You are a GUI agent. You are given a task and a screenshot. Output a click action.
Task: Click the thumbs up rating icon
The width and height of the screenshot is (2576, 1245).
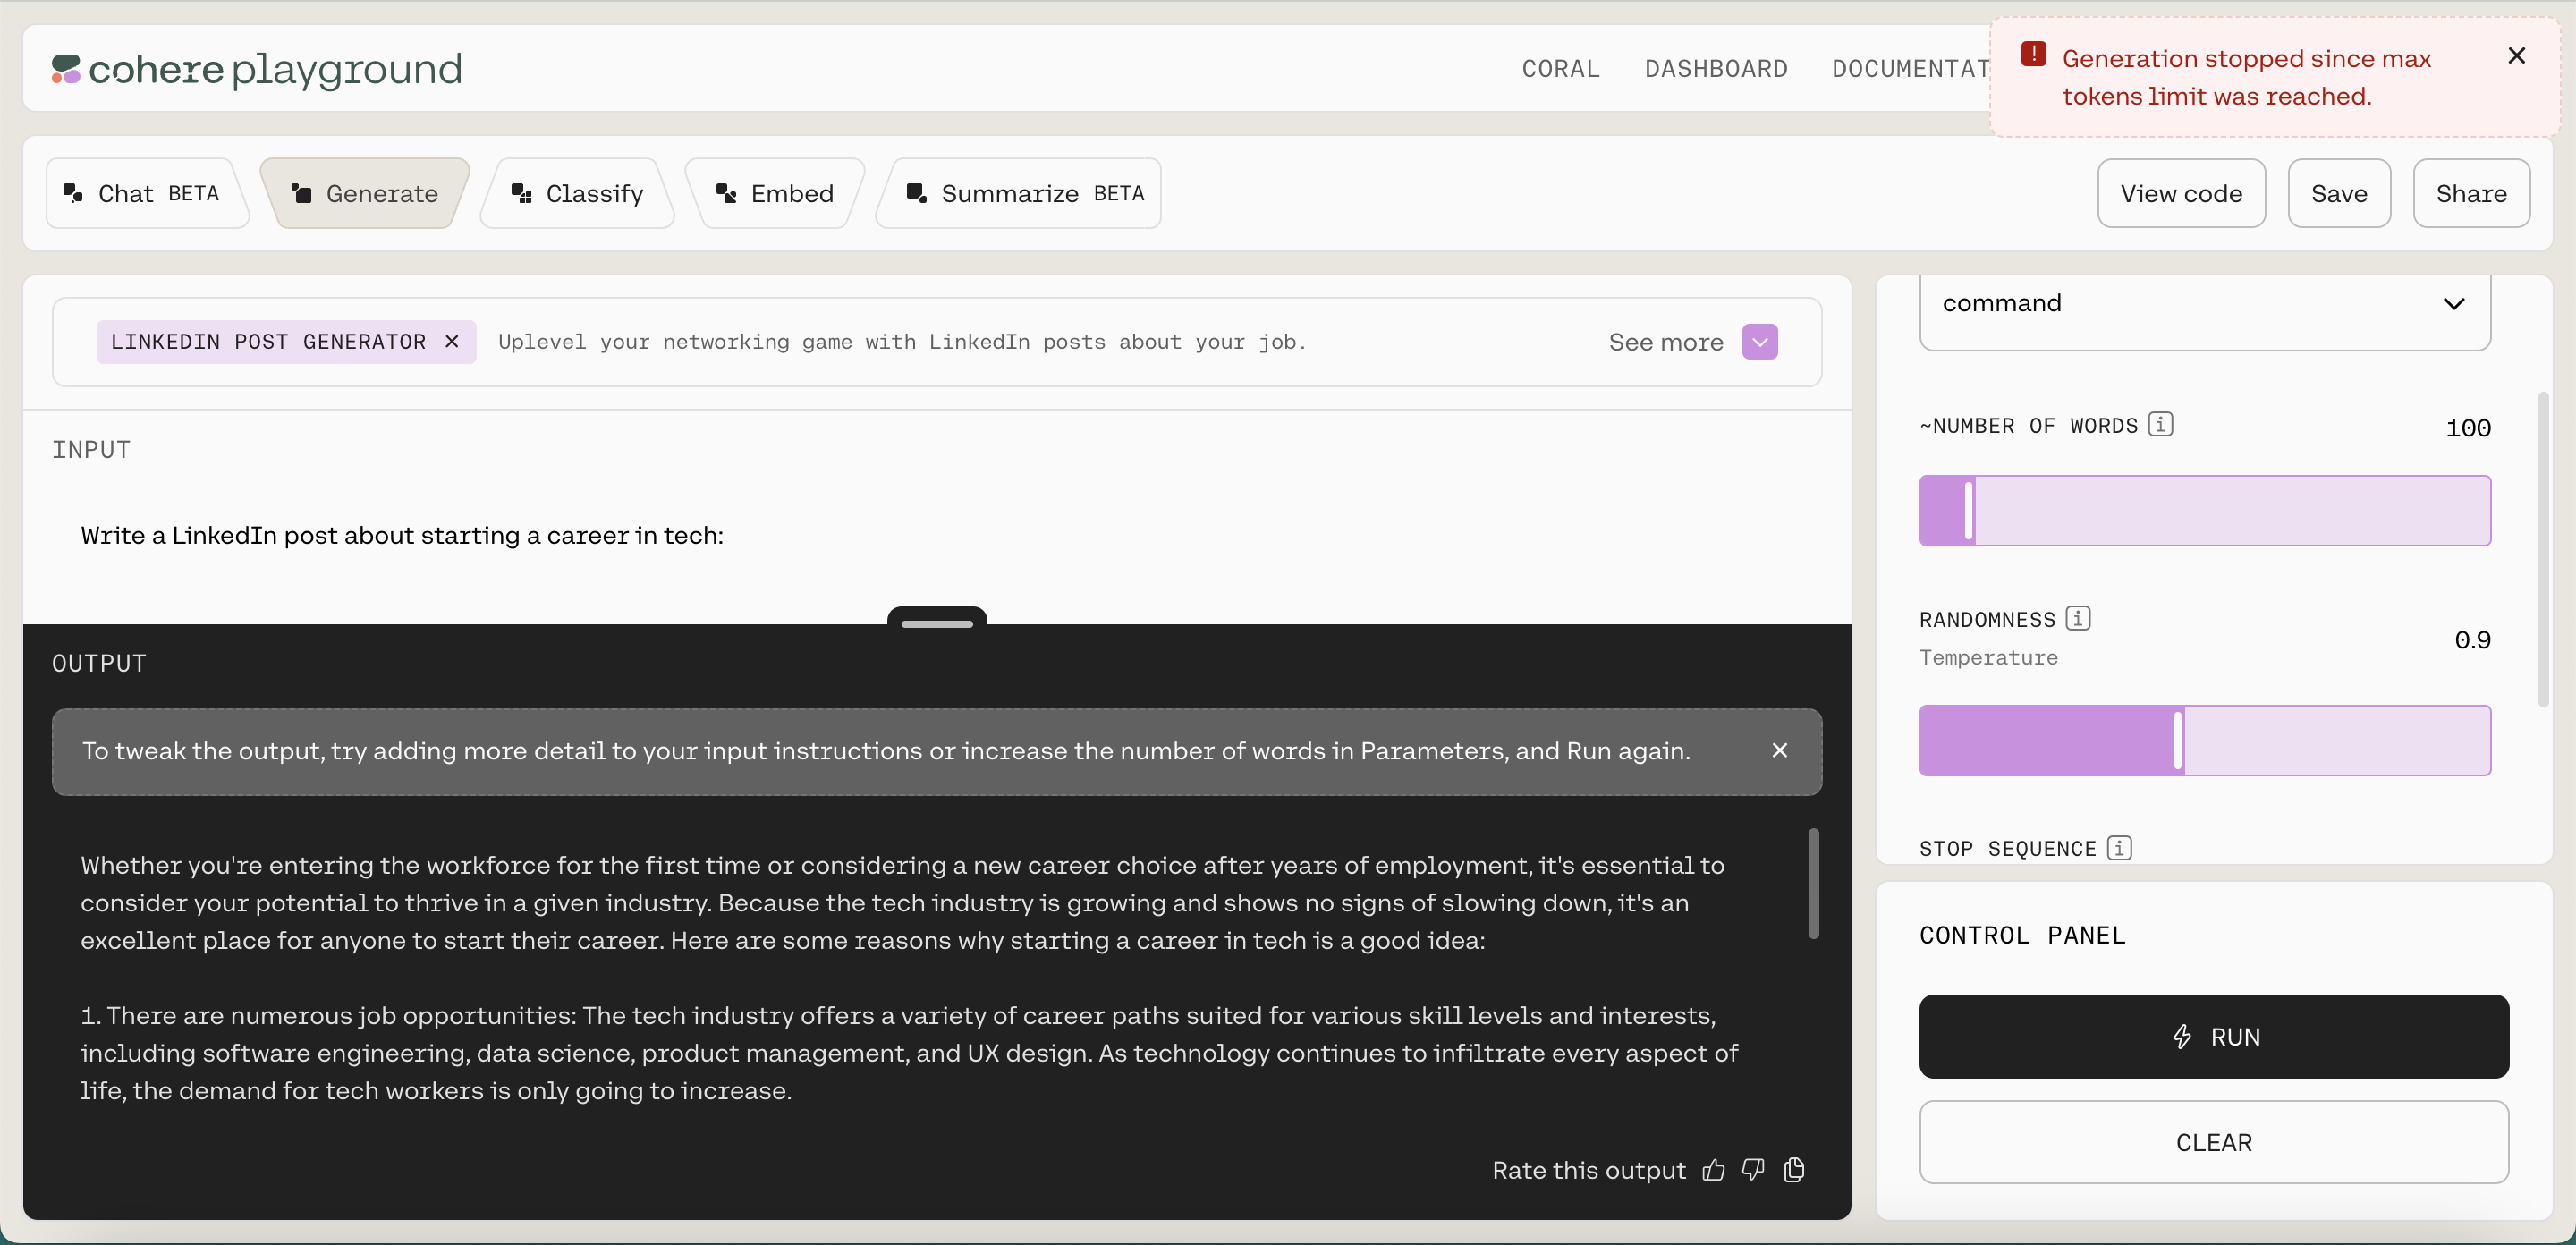[1713, 1170]
